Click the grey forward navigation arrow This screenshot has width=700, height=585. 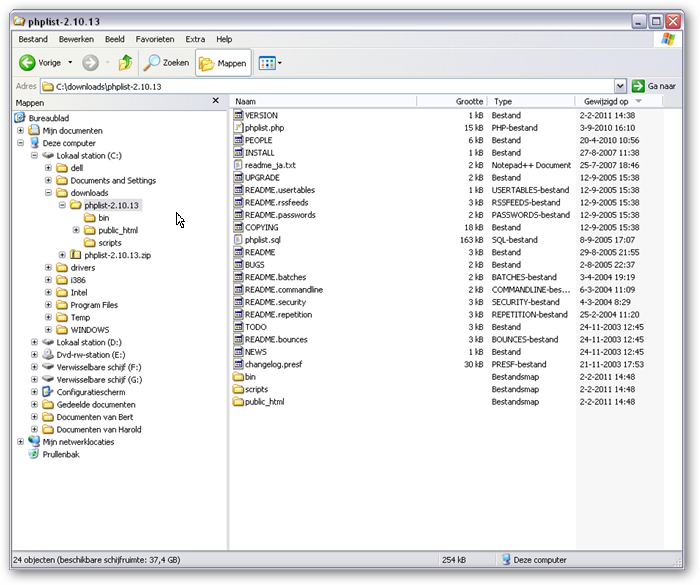click(90, 63)
